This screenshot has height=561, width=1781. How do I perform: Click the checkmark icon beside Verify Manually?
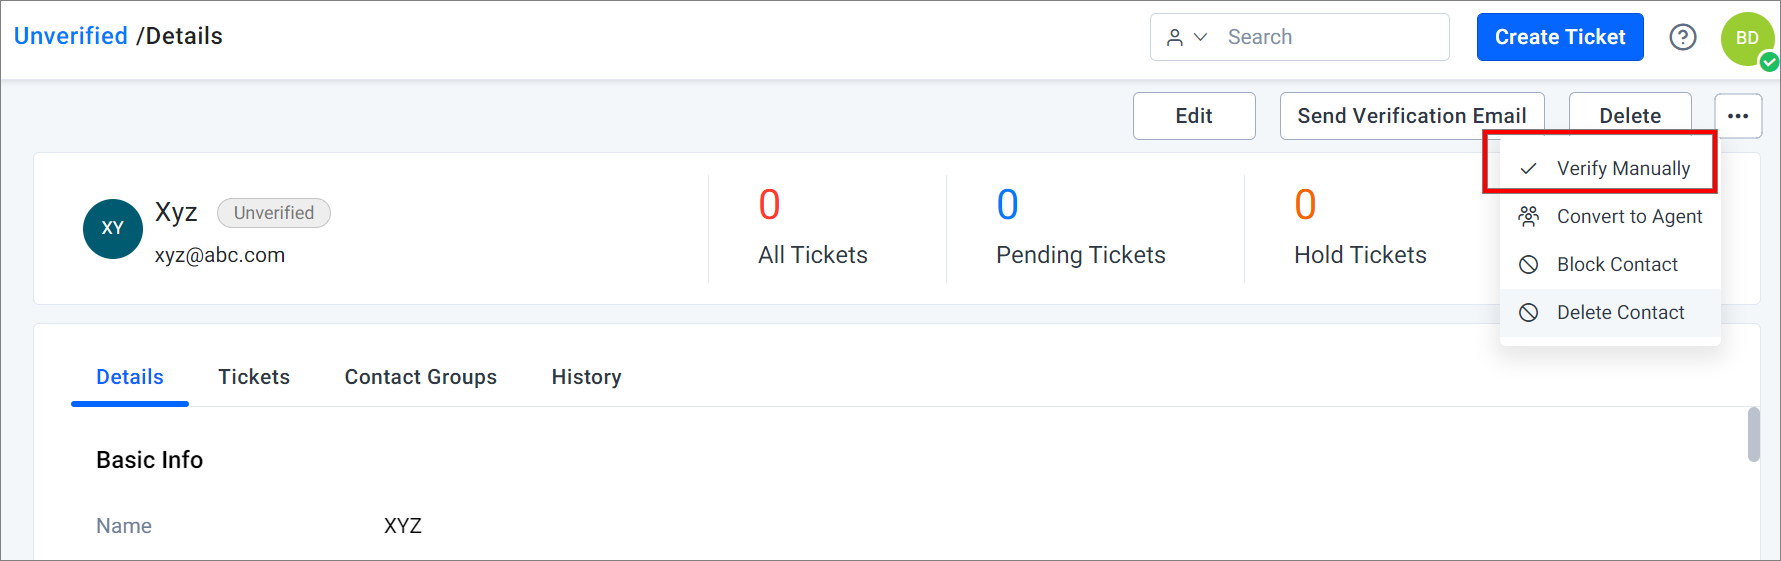pyautogui.click(x=1528, y=168)
